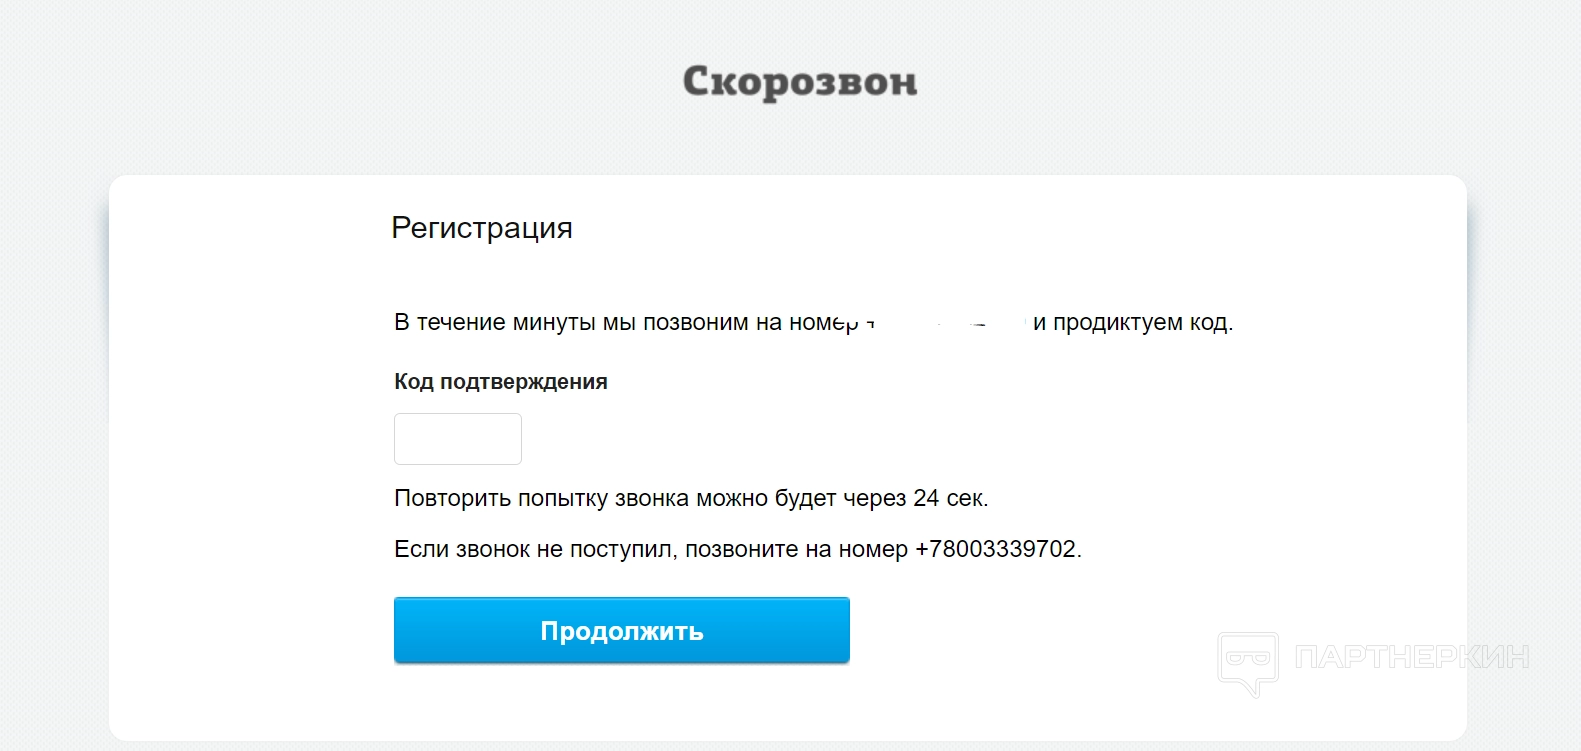Click the Код подтверждения label
The image size is (1581, 751).
(501, 382)
